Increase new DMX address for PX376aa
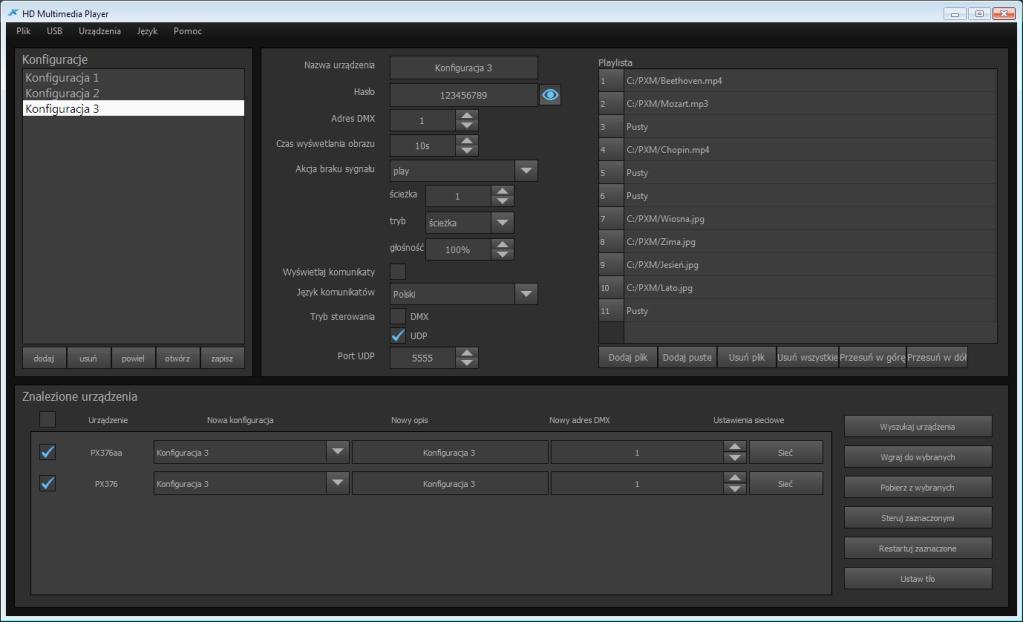Viewport: 1023px width, 622px height. pyautogui.click(x=735, y=447)
